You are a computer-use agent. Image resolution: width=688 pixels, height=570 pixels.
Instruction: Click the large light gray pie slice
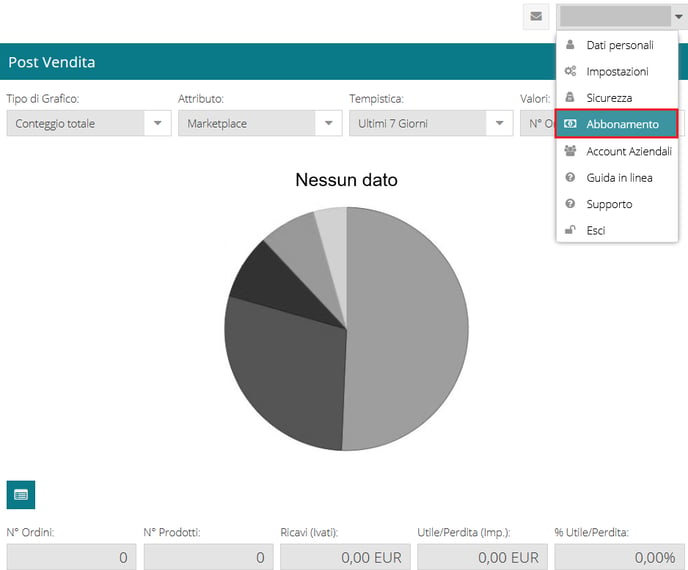pyautogui.click(x=408, y=329)
